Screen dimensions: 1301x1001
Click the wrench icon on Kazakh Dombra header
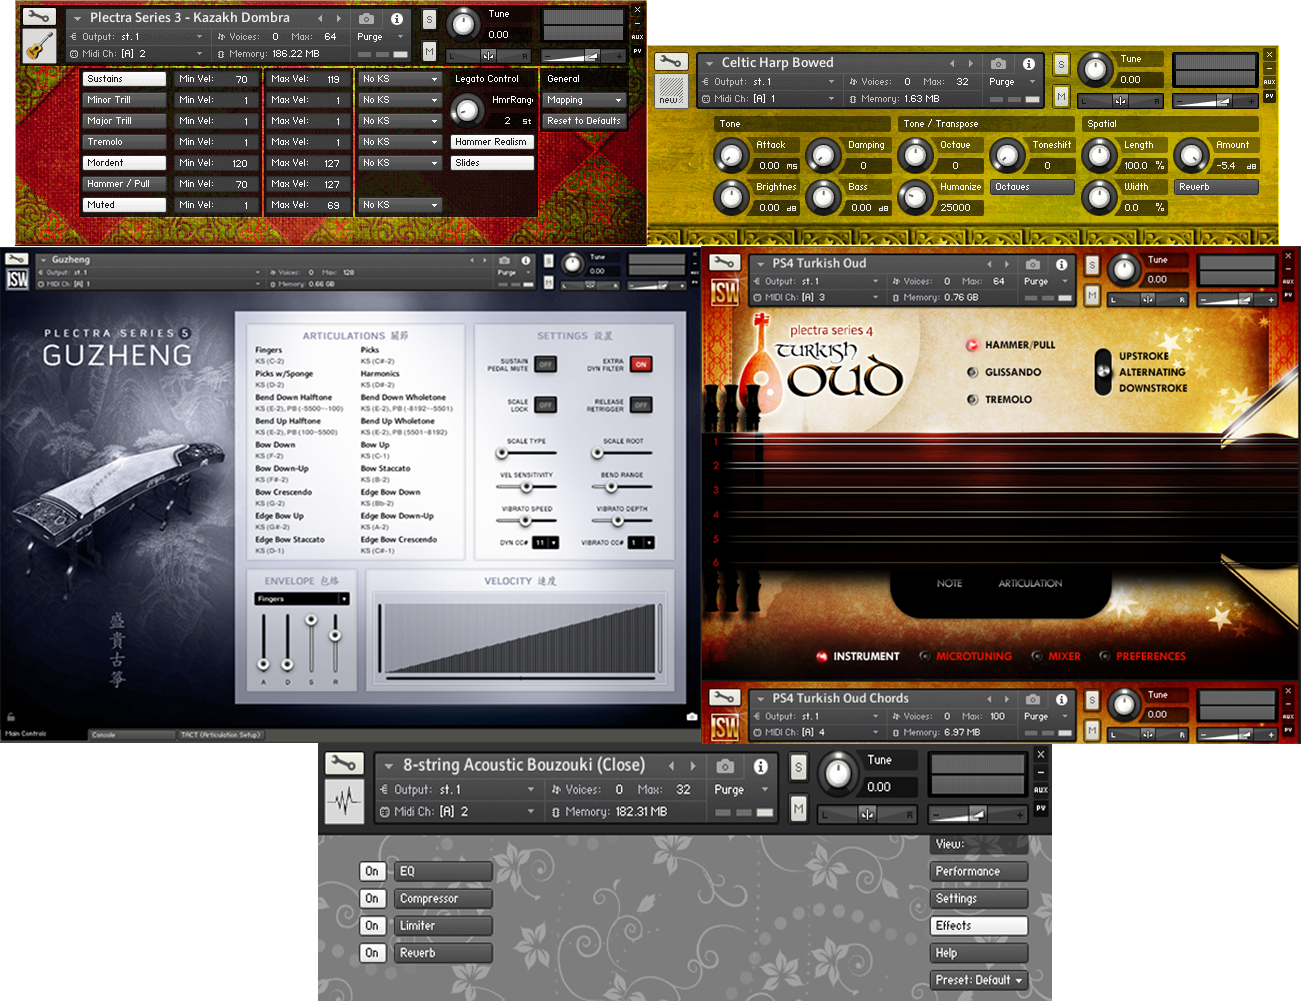tap(38, 17)
